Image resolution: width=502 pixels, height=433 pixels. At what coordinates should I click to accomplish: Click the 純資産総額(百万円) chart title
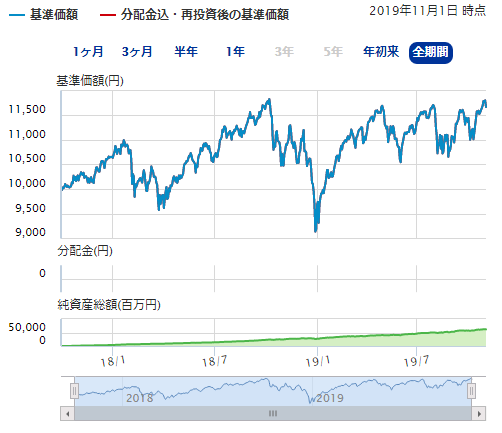(x=109, y=304)
